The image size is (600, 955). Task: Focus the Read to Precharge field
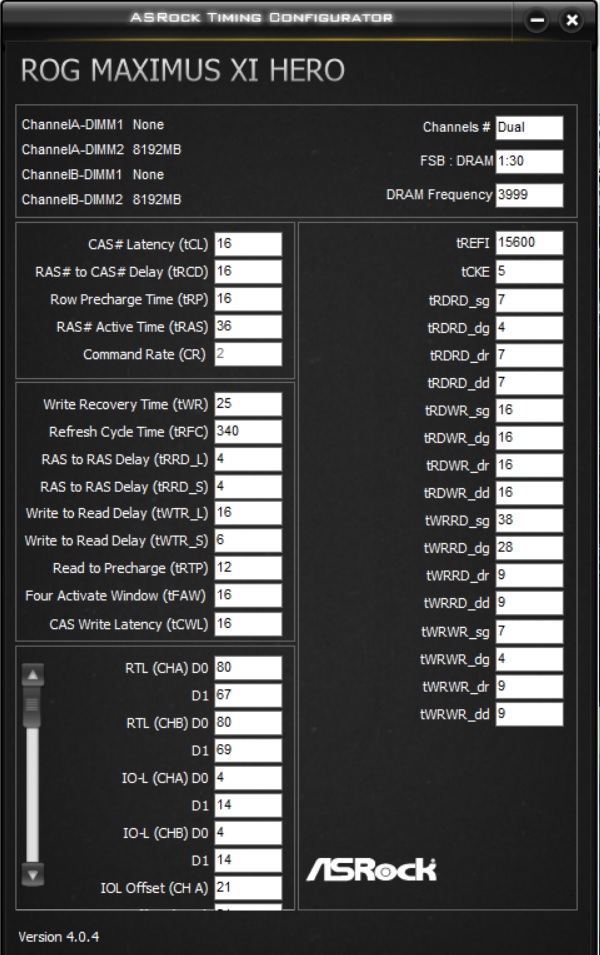click(x=248, y=568)
